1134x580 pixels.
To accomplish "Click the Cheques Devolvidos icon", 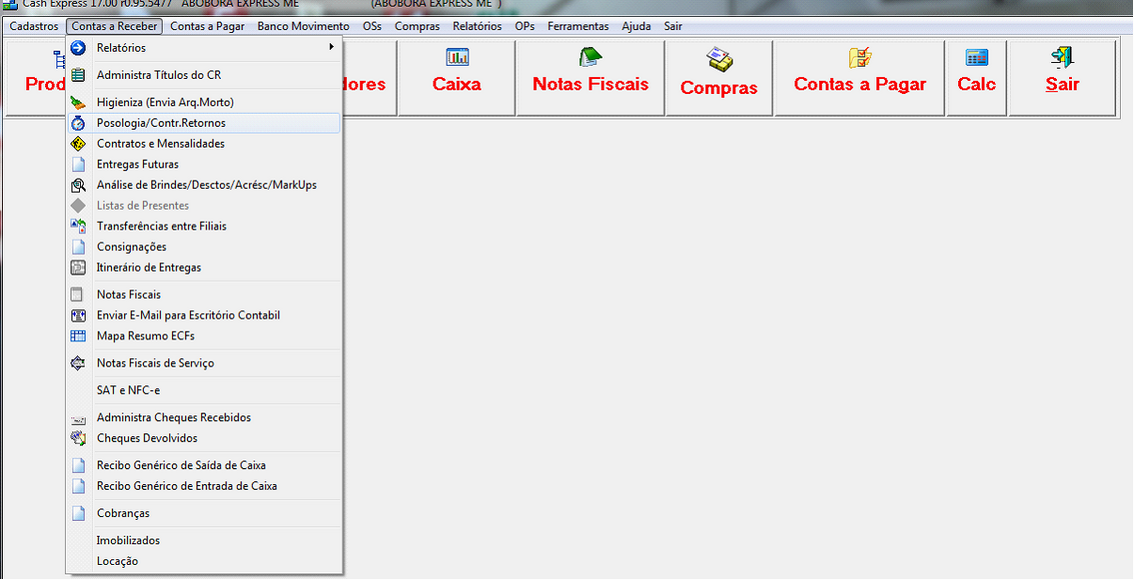I will pyautogui.click(x=78, y=438).
